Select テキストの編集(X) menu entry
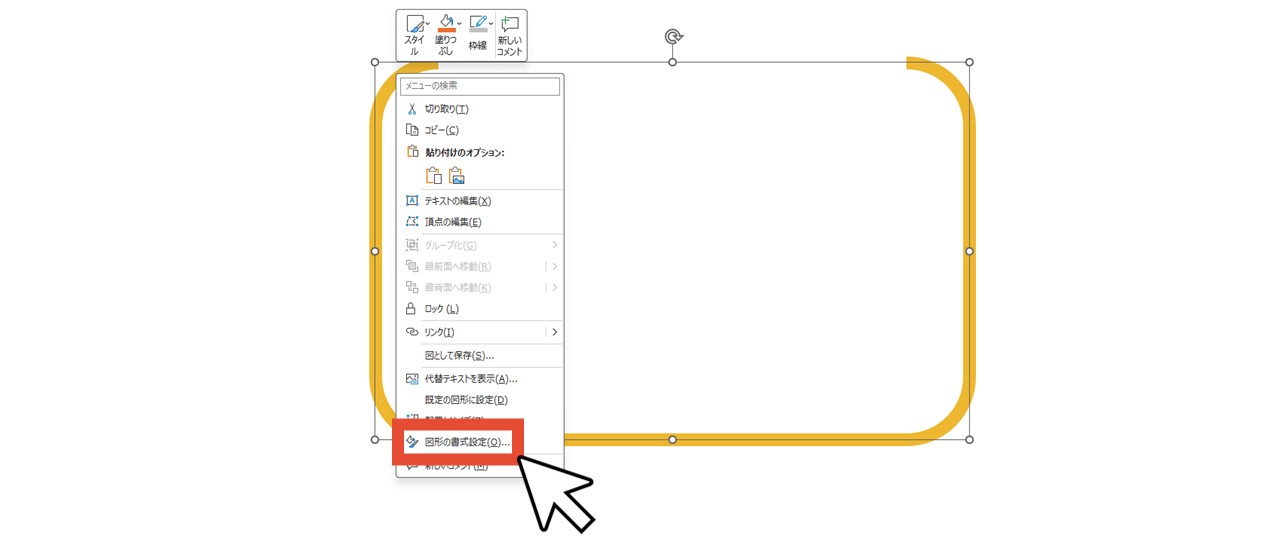The width and height of the screenshot is (1280, 537). pyautogui.click(x=457, y=201)
